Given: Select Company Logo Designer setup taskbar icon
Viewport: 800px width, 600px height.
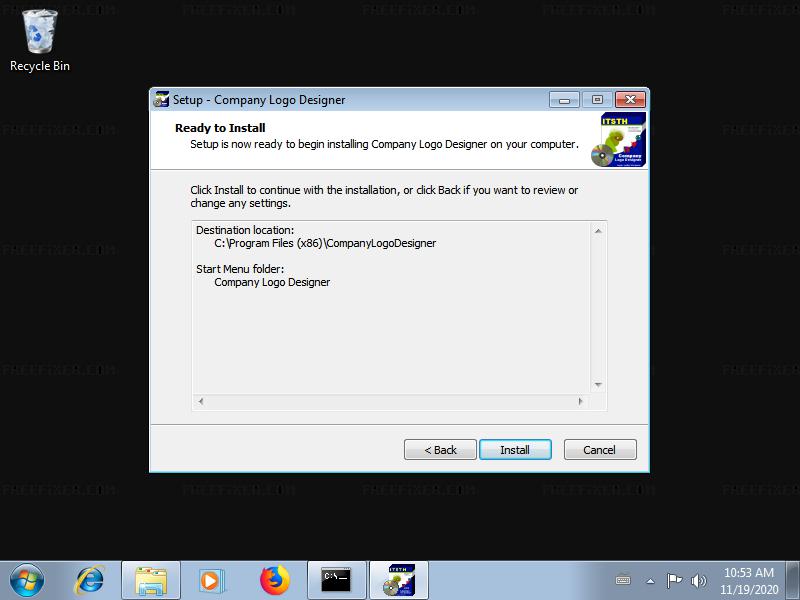Looking at the screenshot, I should tap(399, 581).
